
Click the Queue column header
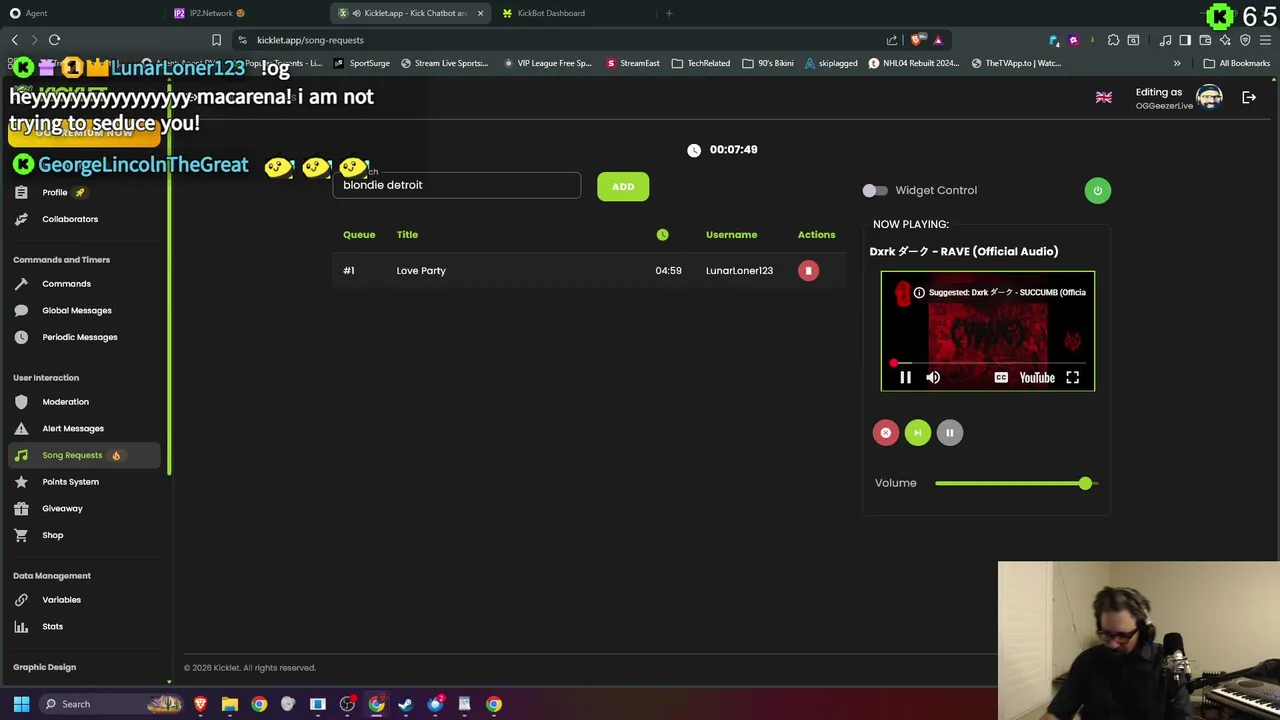click(359, 235)
